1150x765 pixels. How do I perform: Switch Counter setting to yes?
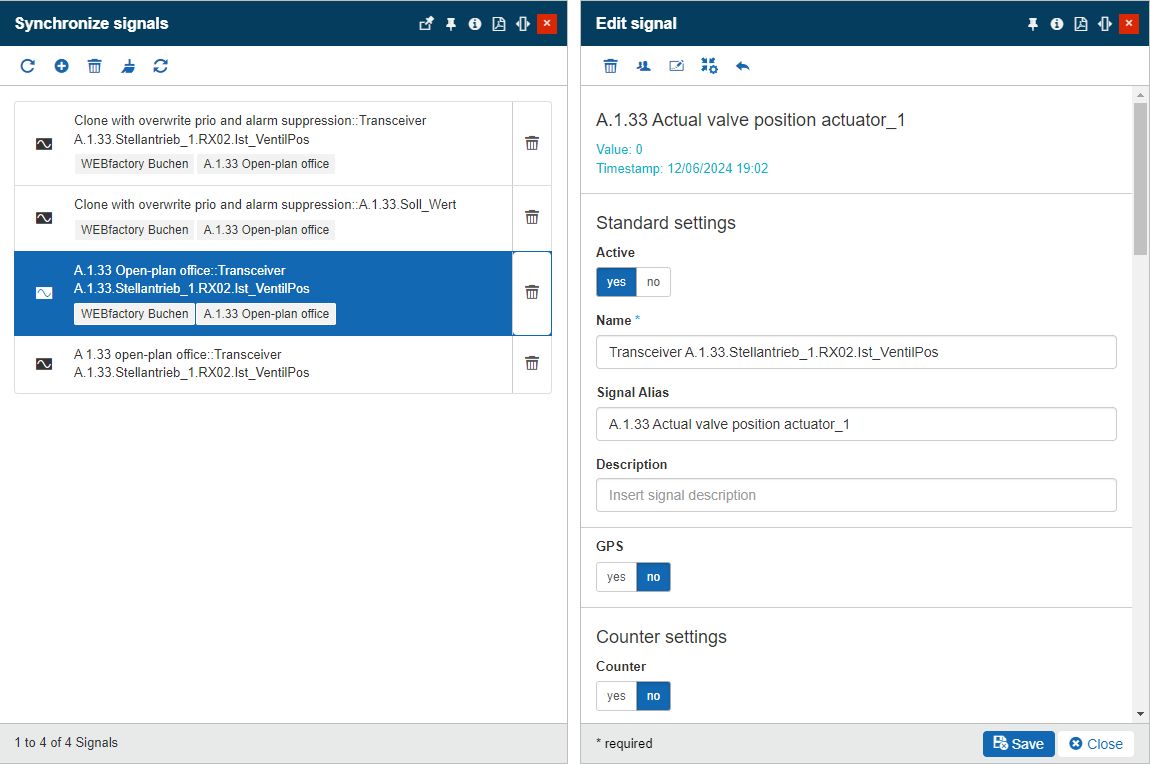(616, 696)
